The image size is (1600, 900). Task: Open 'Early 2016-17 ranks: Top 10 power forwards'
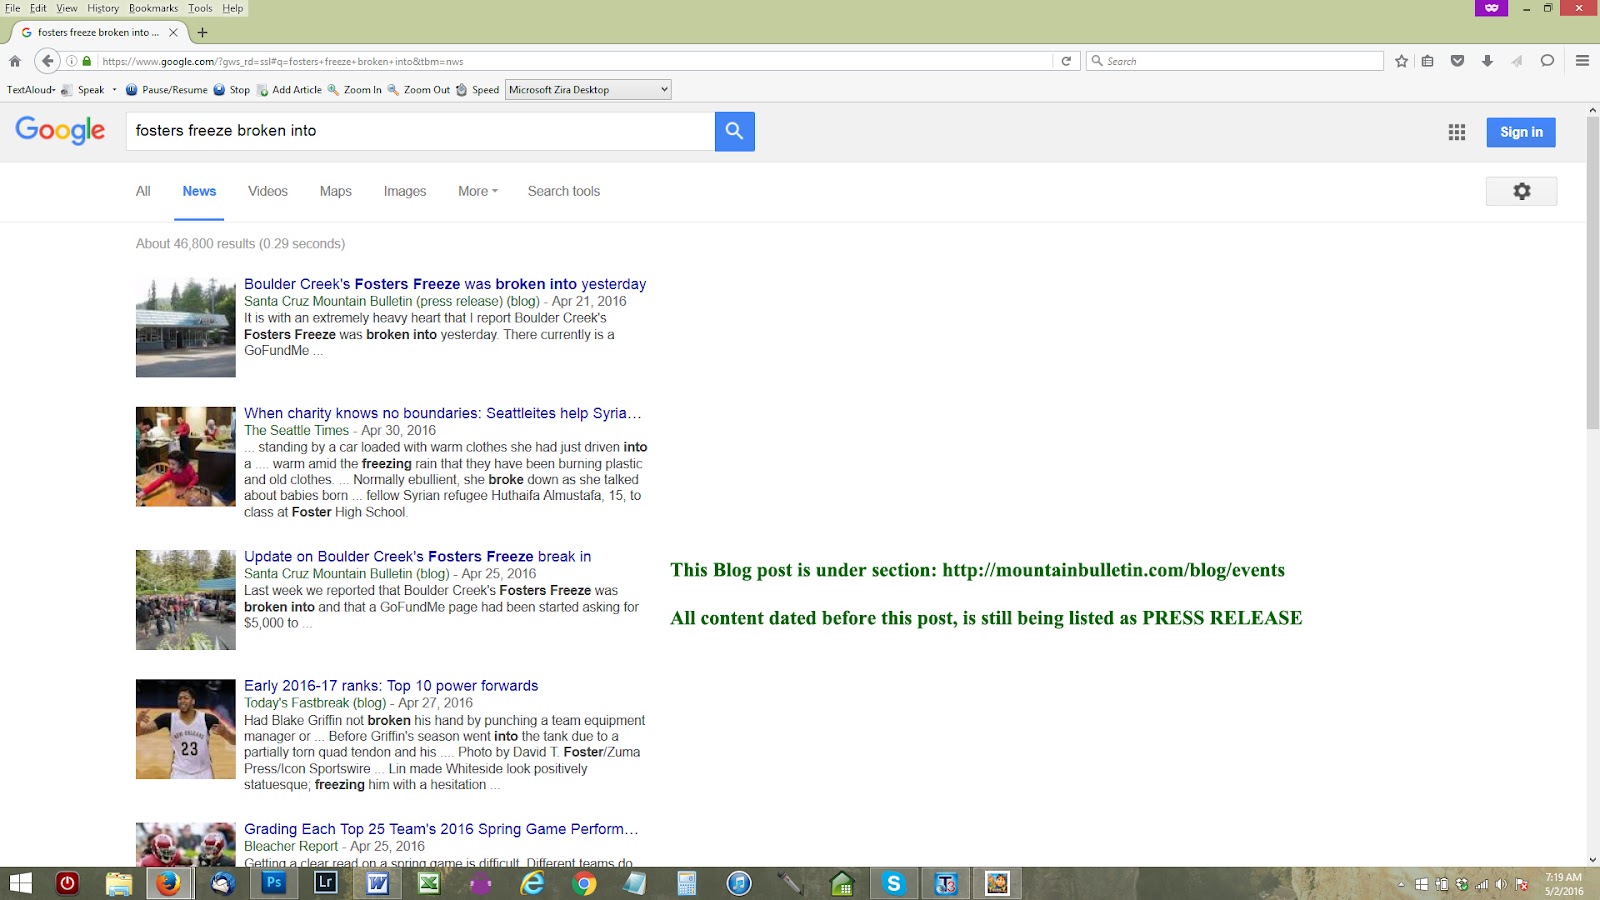(391, 685)
